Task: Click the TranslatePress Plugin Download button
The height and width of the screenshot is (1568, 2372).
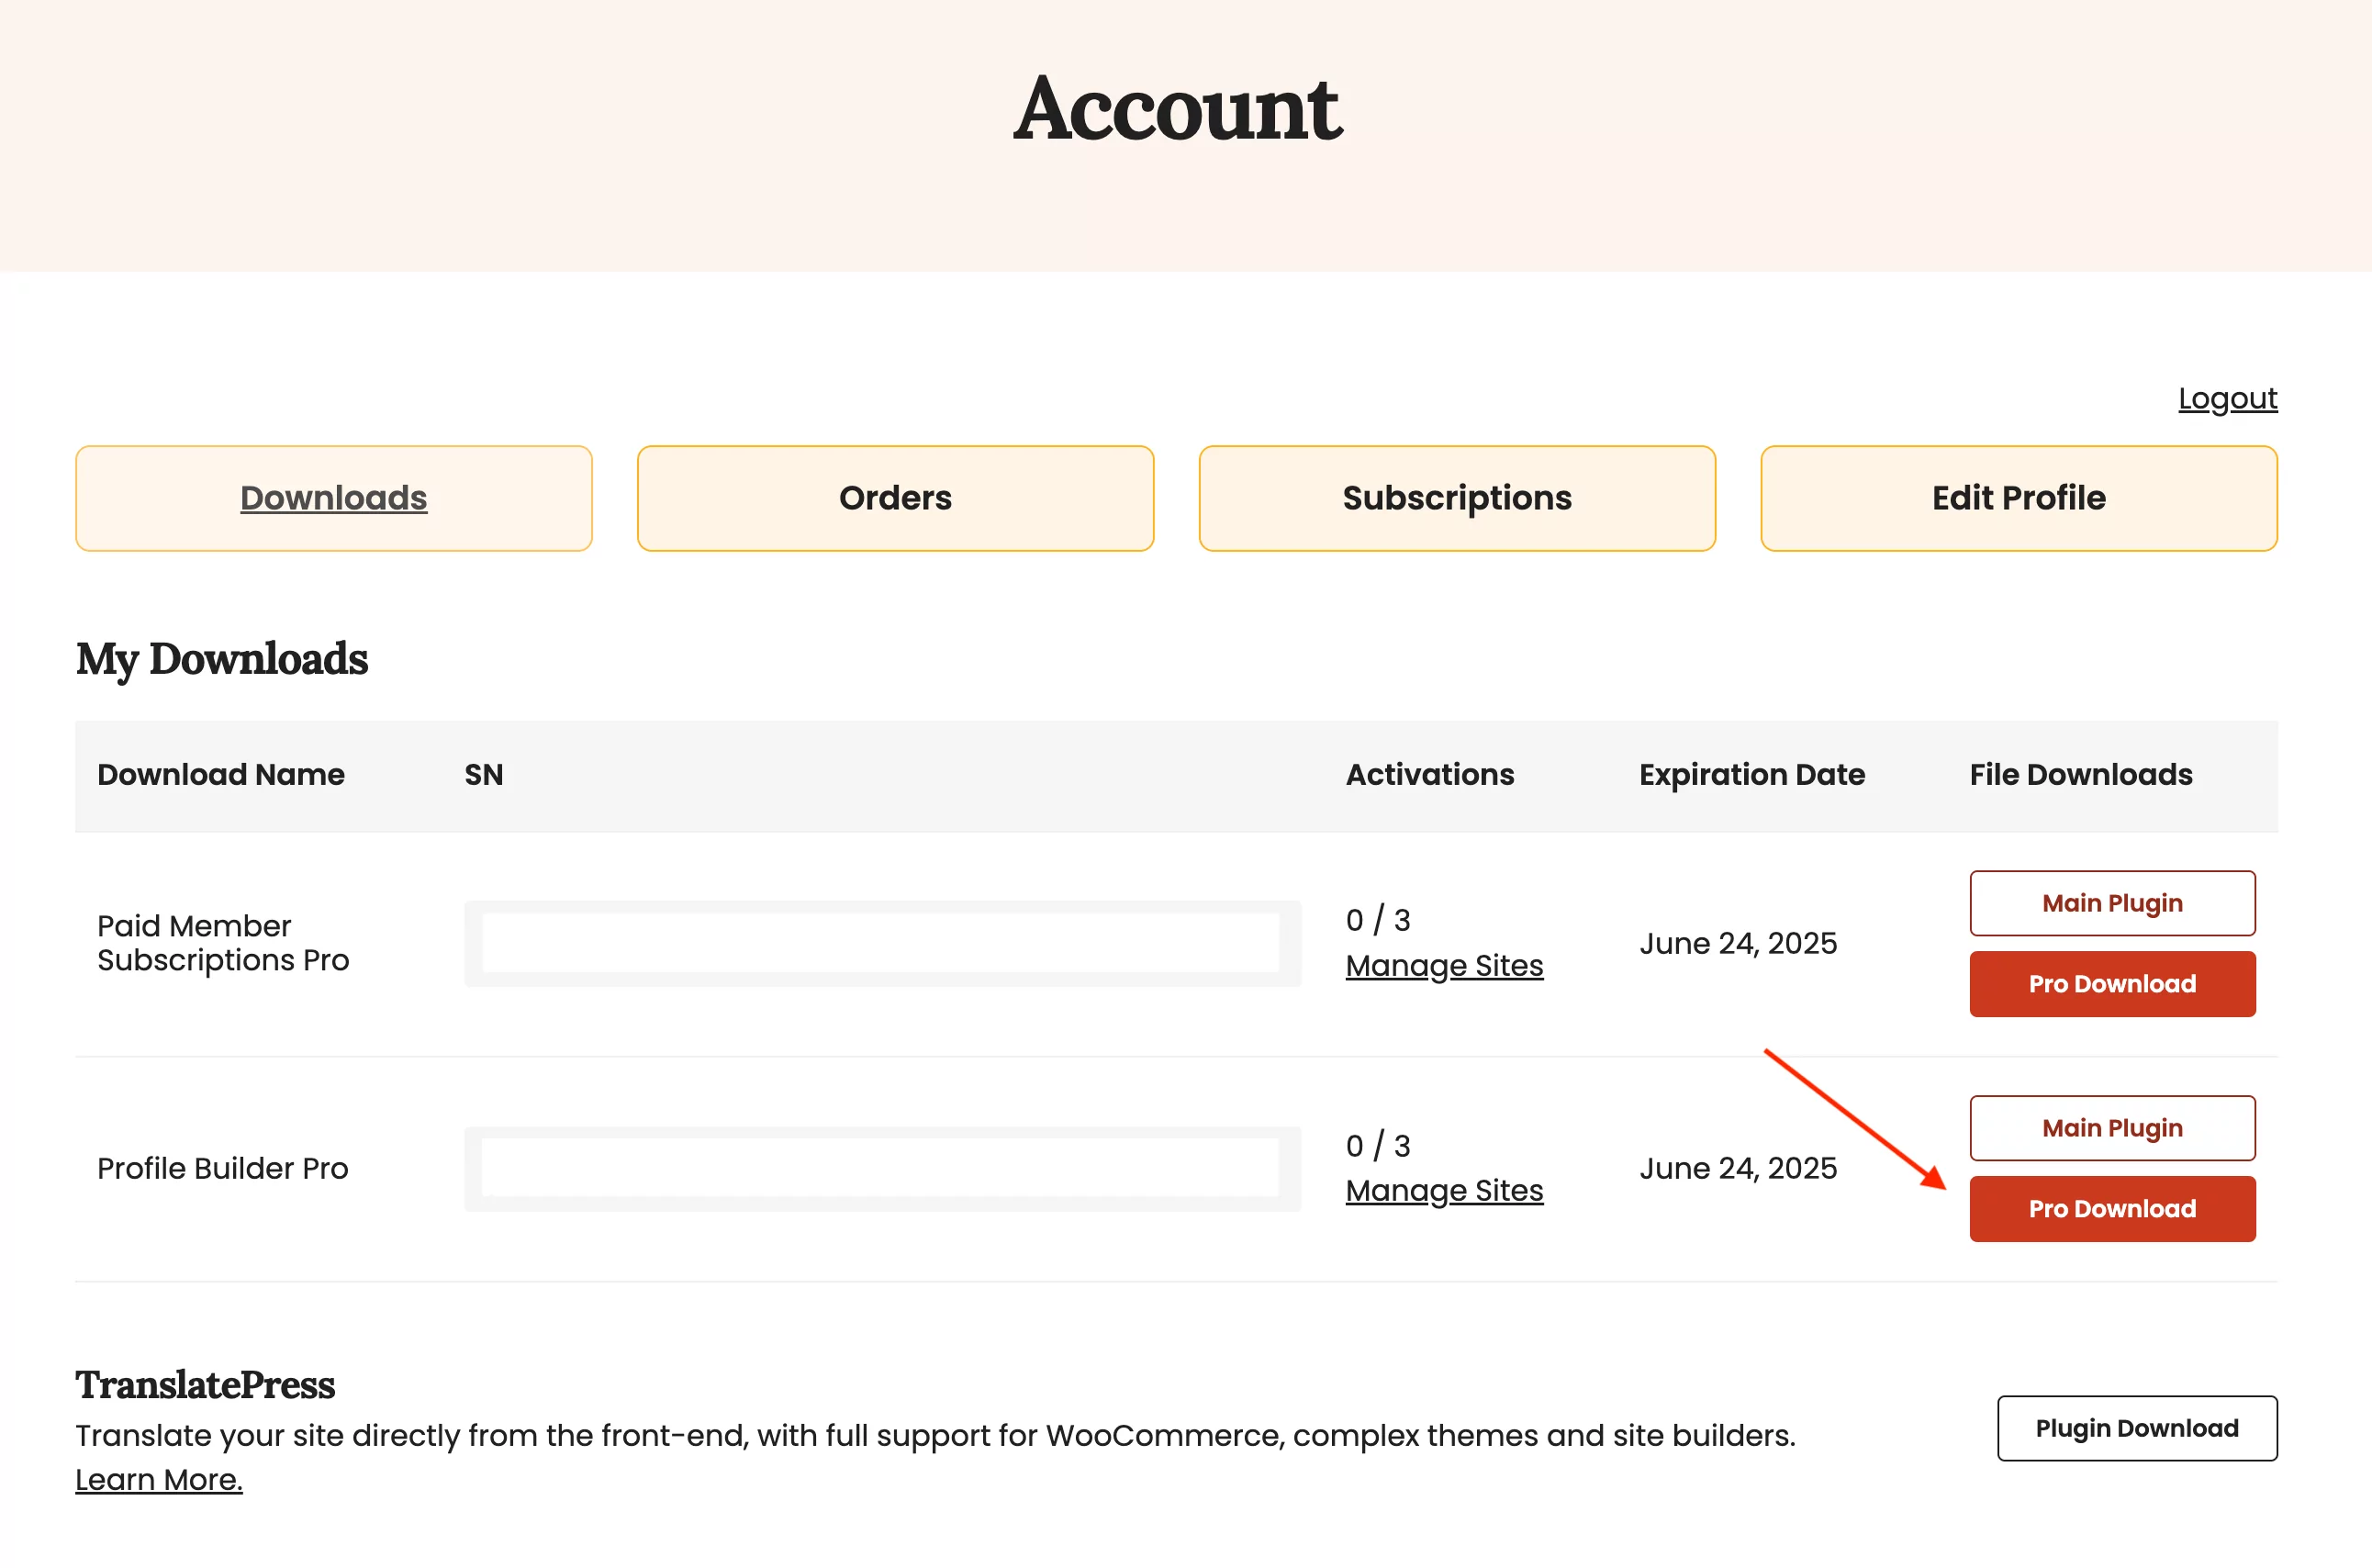Action: pyautogui.click(x=2137, y=1428)
